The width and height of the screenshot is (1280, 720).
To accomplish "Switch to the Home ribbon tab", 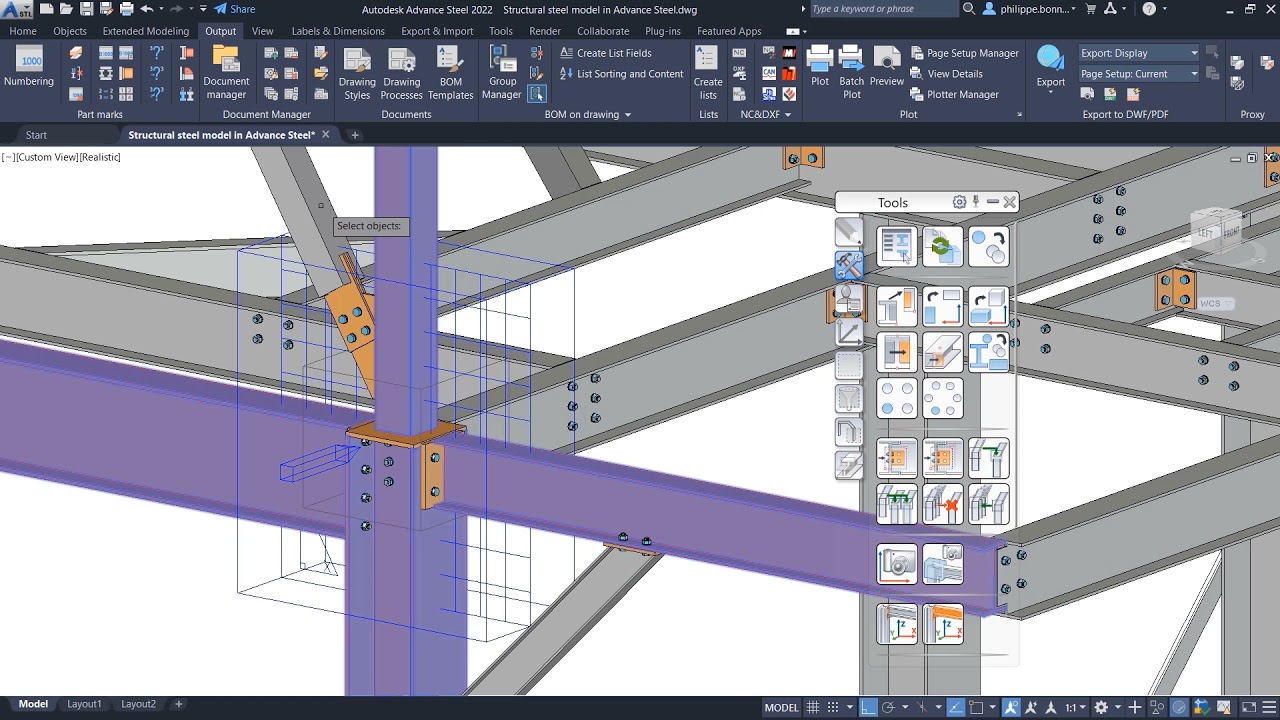I will 23,31.
